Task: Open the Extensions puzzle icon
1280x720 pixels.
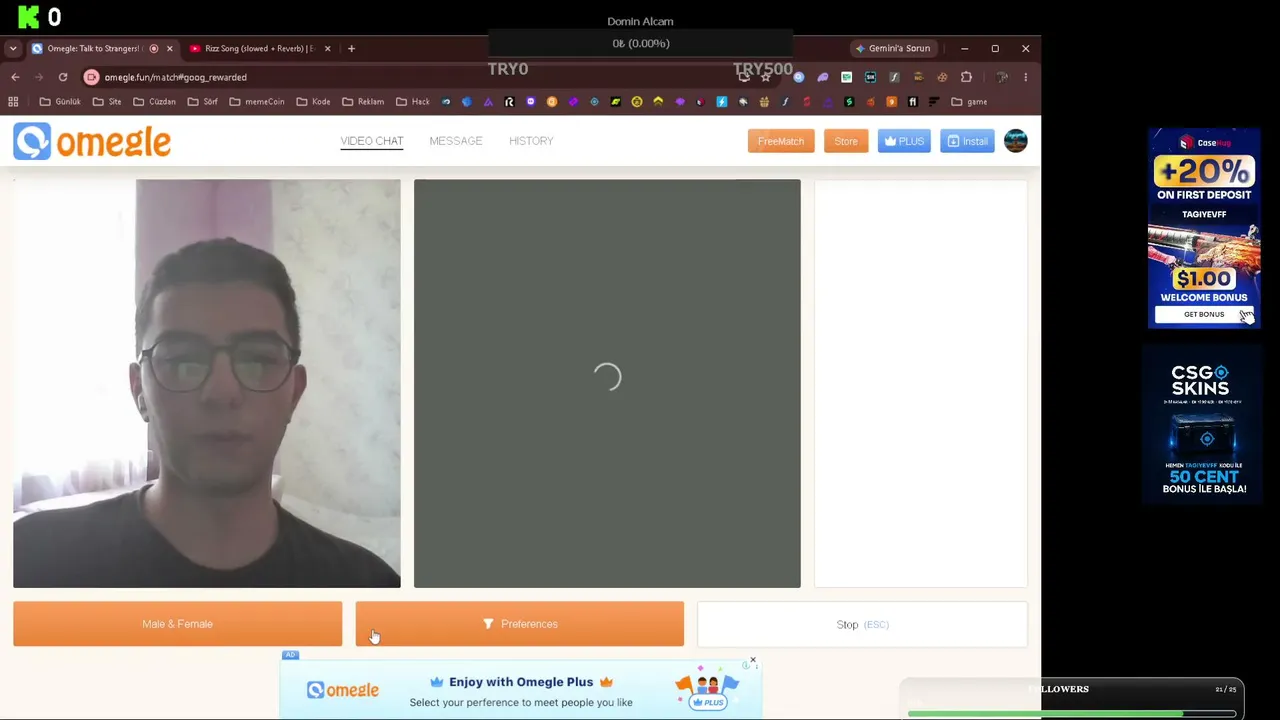Action: 966,77
